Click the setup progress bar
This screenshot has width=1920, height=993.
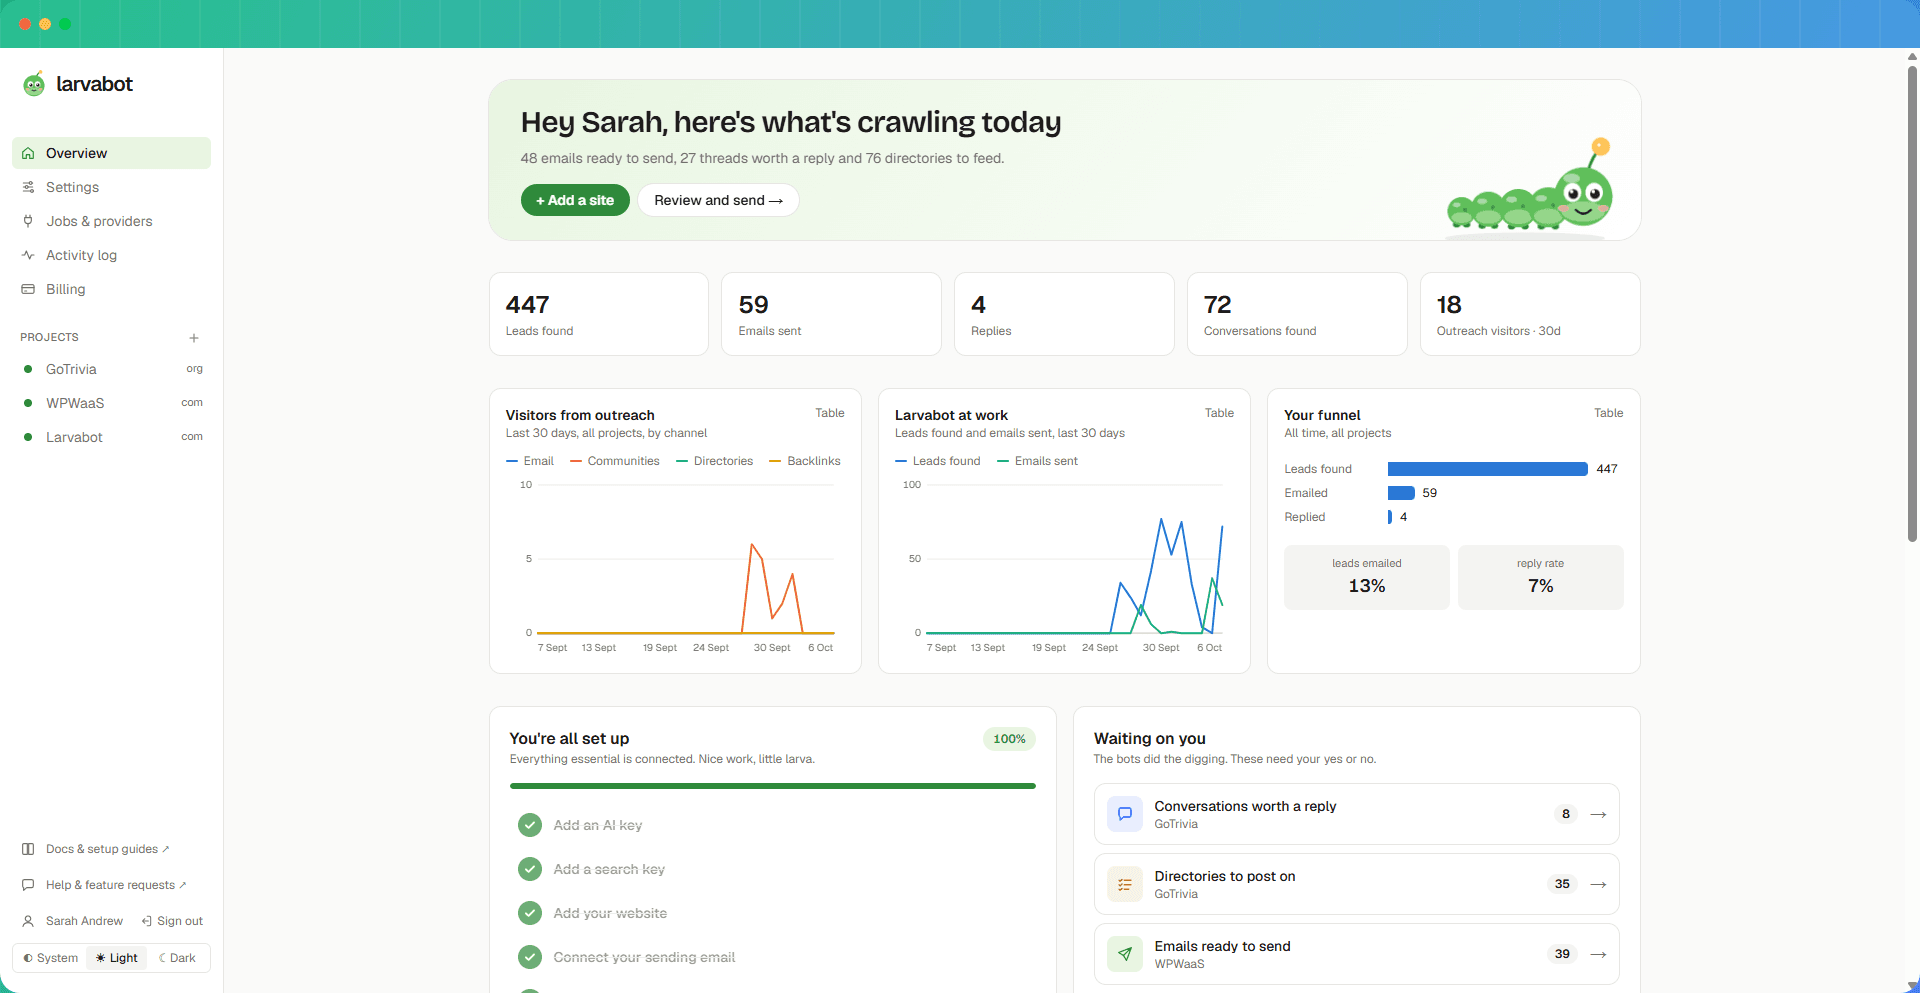click(x=773, y=786)
